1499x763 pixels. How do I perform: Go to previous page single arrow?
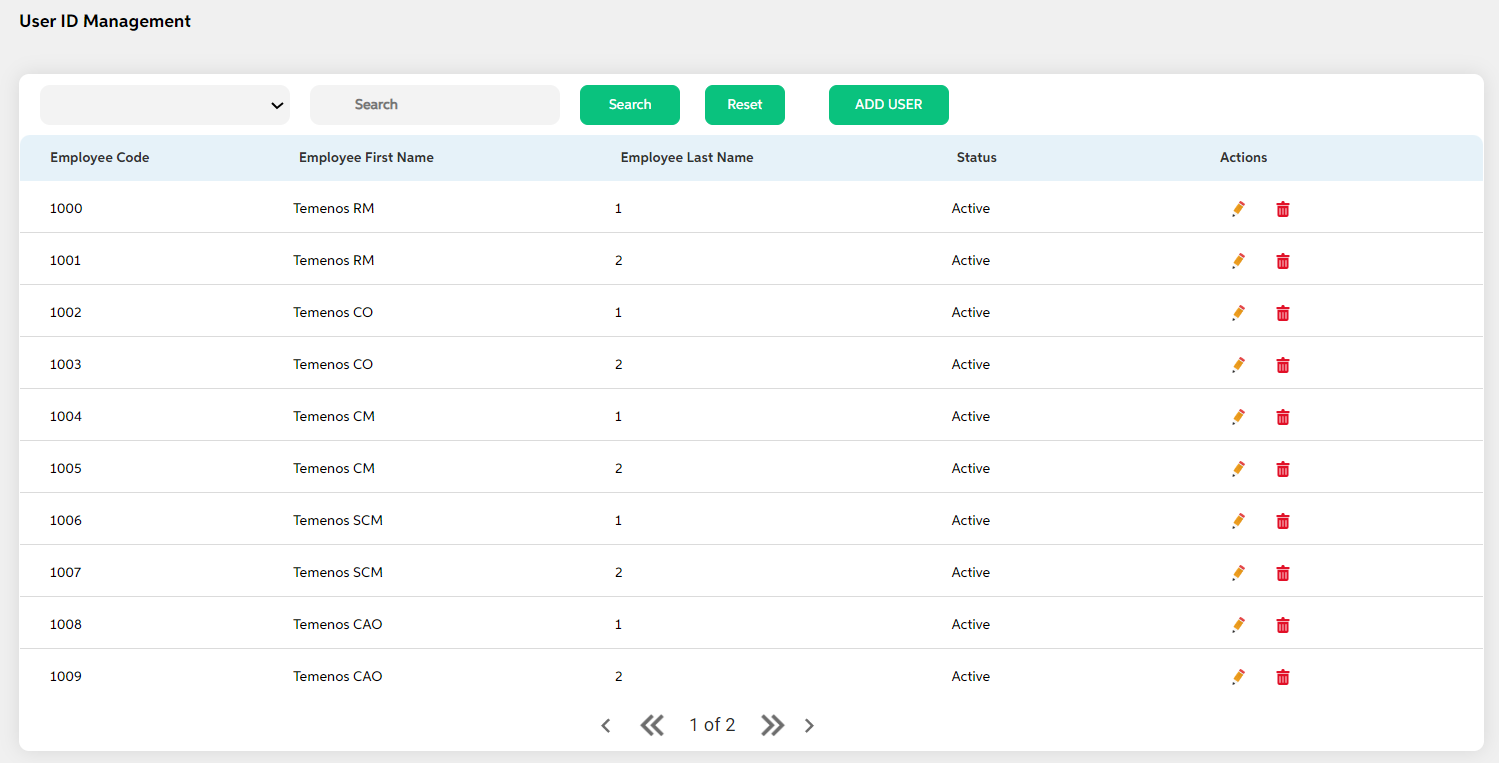pos(605,726)
